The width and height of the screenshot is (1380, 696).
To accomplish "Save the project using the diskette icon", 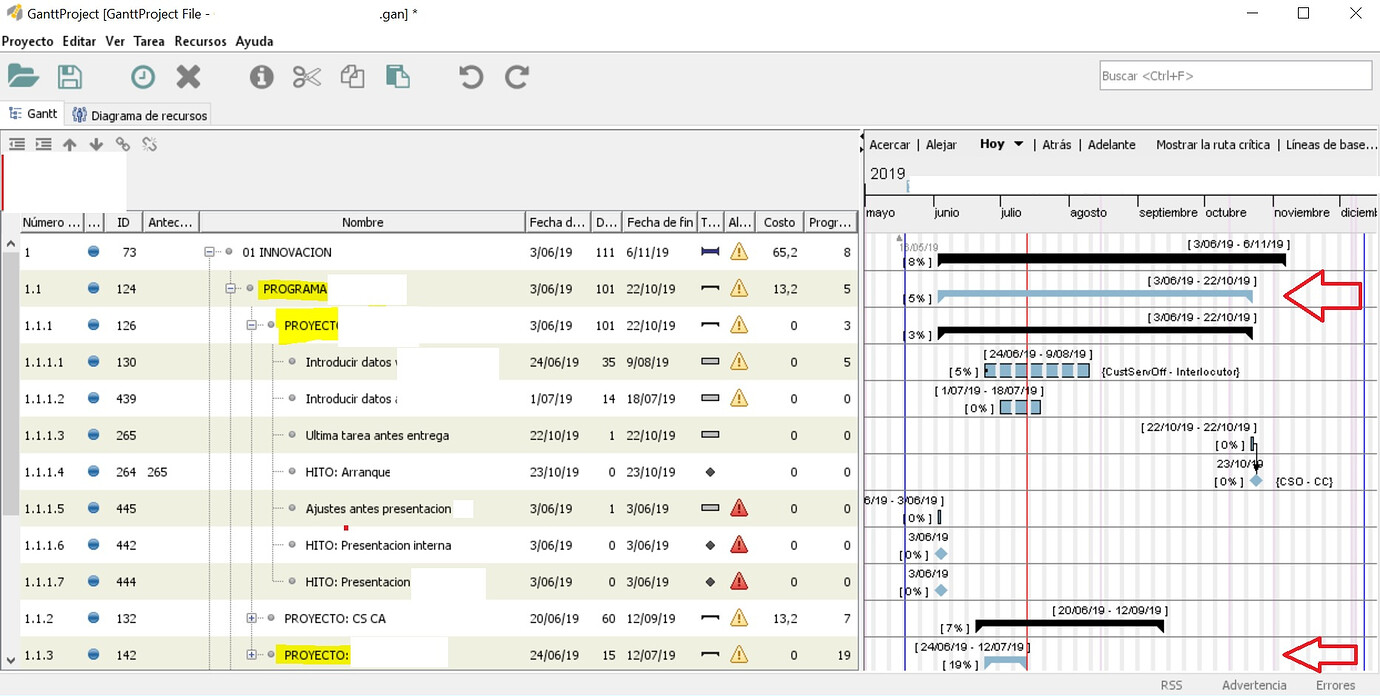I will coord(69,76).
